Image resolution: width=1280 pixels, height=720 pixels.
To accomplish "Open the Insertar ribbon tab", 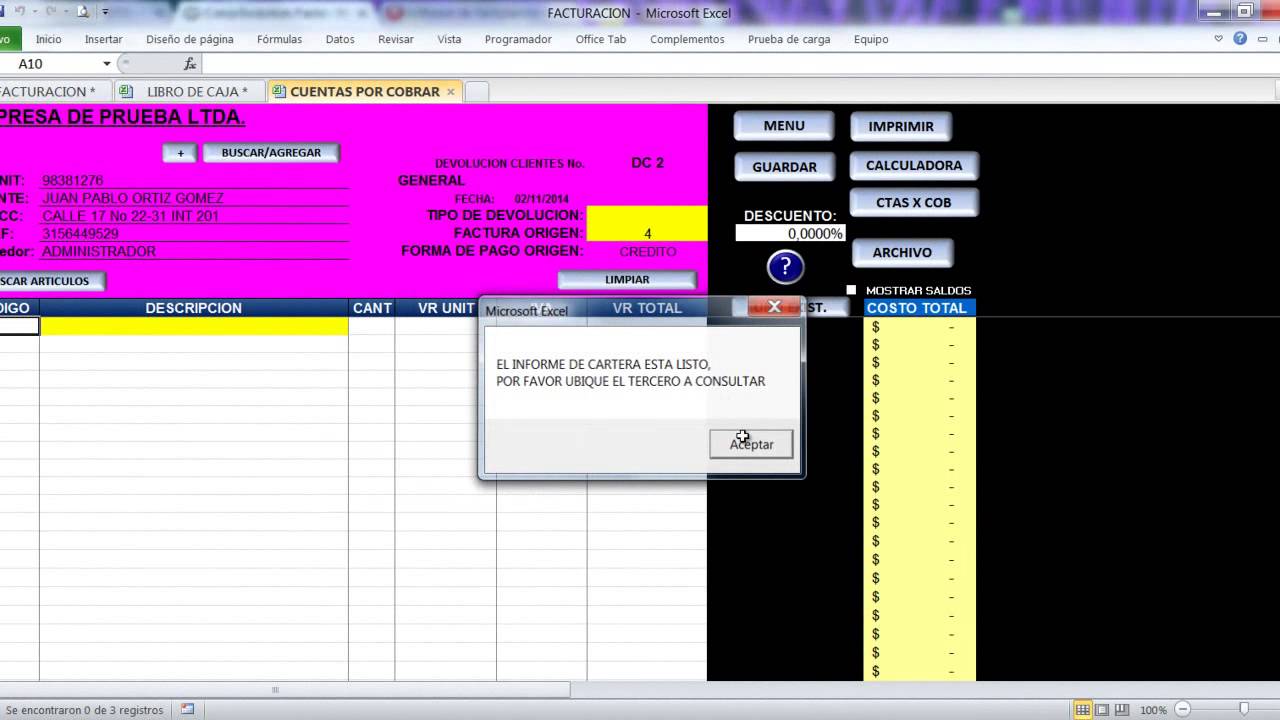I will tap(104, 39).
